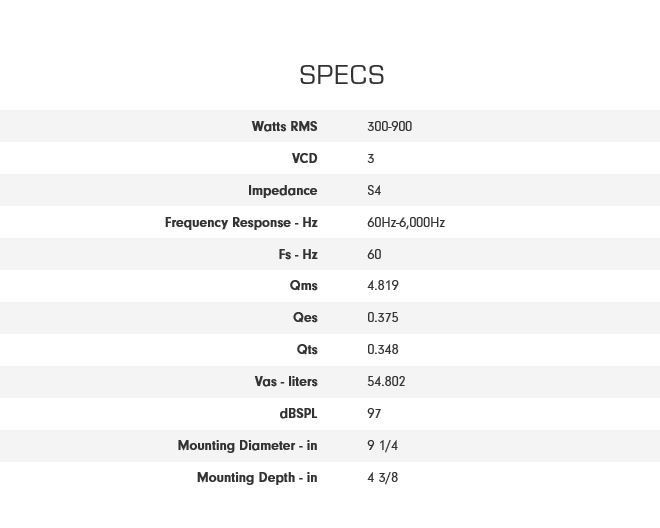The image size is (660, 528).
Task: Select the 4.819 Qms value
Action: 382,286
